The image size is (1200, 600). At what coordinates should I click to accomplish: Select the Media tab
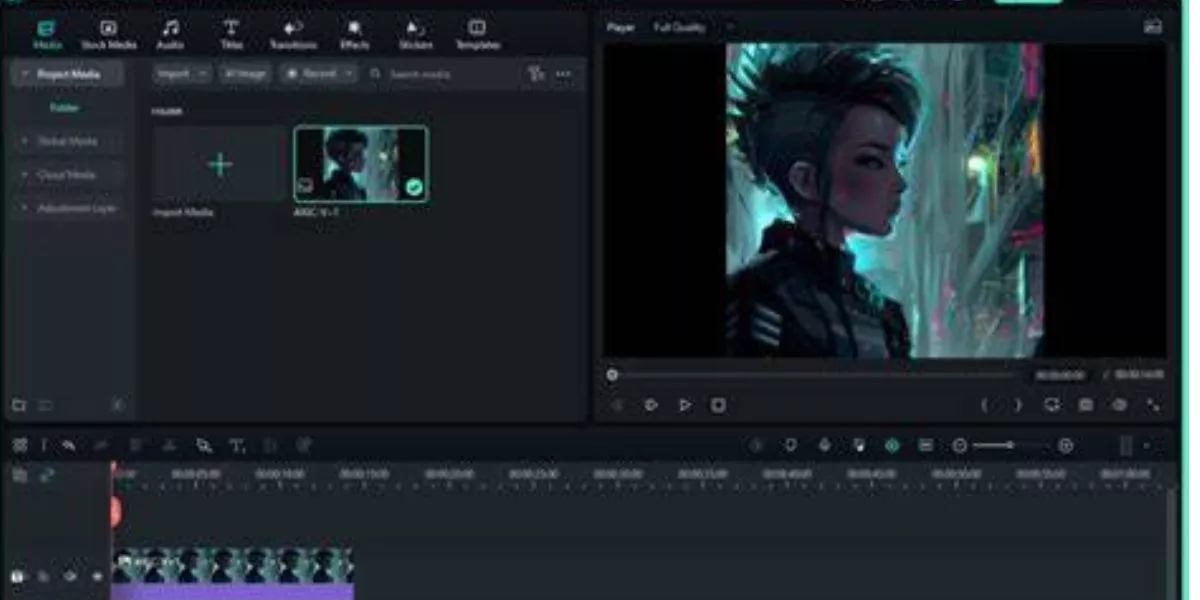click(x=46, y=34)
